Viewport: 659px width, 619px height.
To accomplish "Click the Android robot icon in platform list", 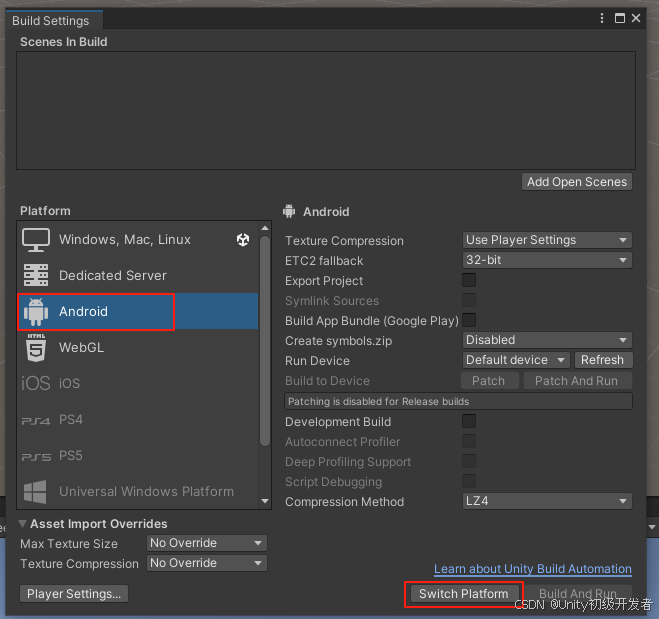I will [36, 312].
